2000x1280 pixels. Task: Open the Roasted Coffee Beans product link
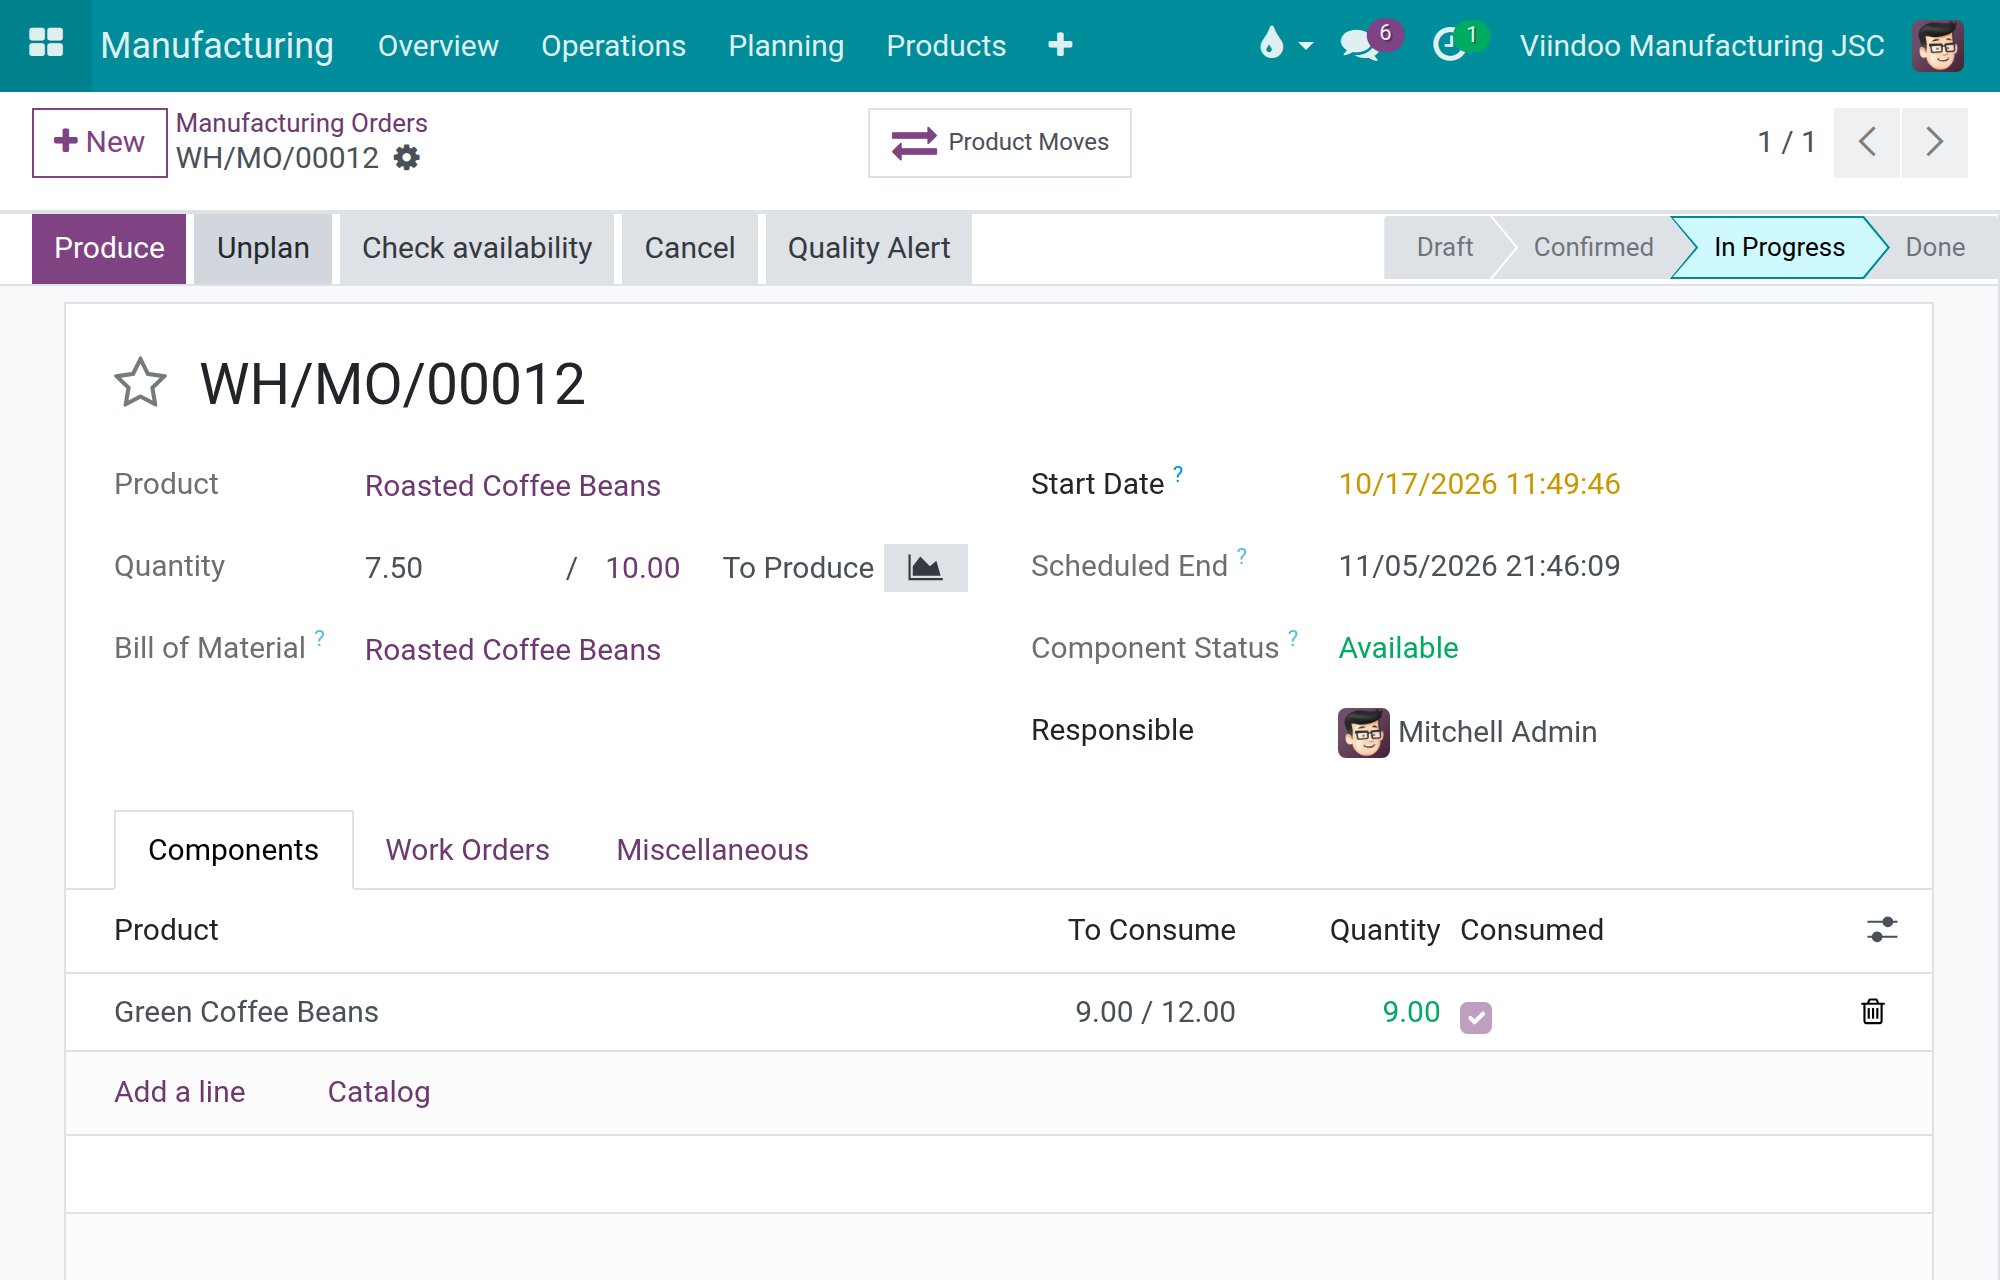(512, 485)
